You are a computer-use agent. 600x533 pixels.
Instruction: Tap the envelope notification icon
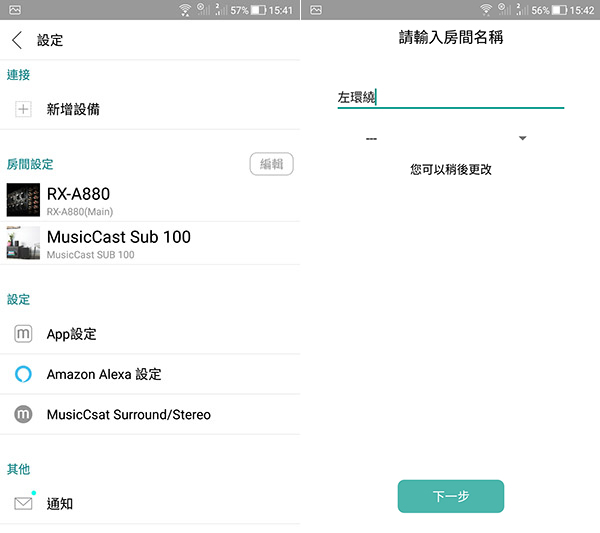(x=23, y=503)
